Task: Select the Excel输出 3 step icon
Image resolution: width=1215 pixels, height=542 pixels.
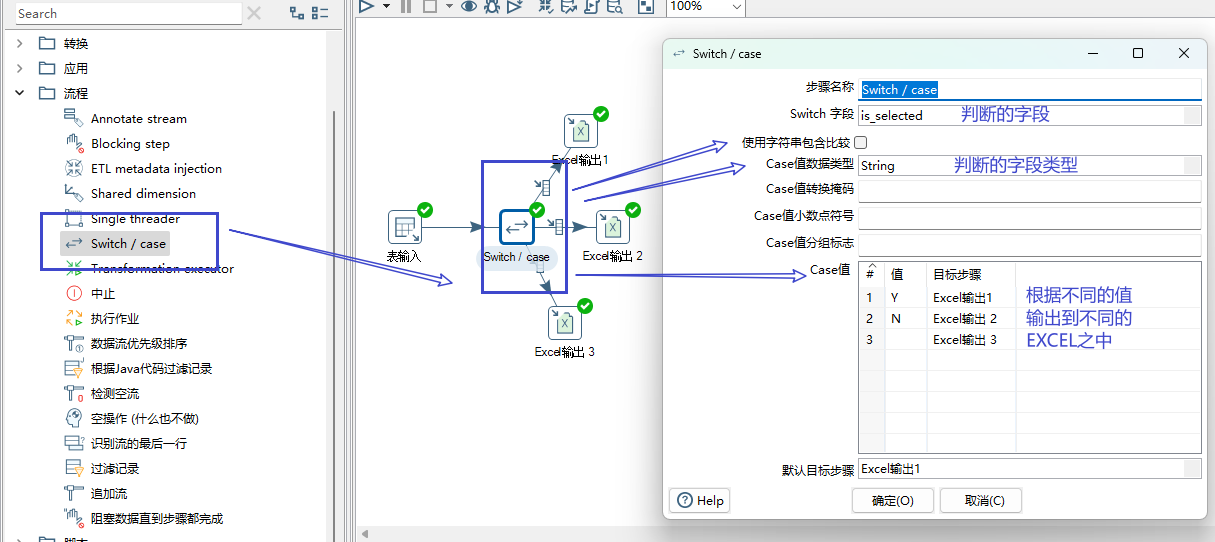Action: (564, 323)
